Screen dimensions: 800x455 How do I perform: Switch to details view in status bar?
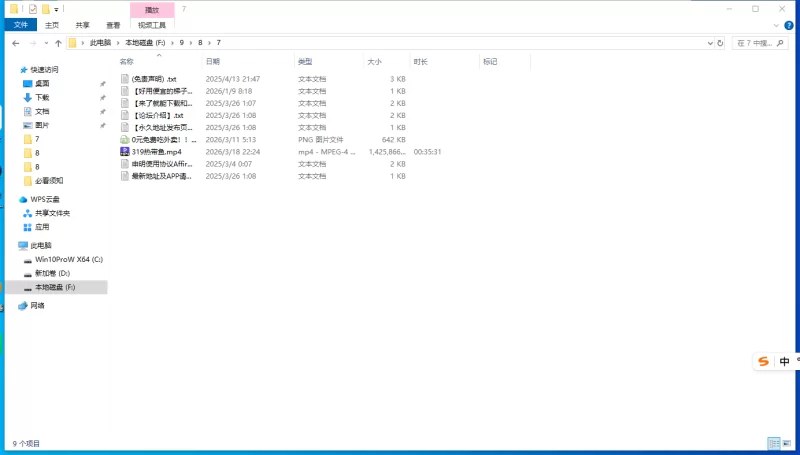tap(774, 443)
